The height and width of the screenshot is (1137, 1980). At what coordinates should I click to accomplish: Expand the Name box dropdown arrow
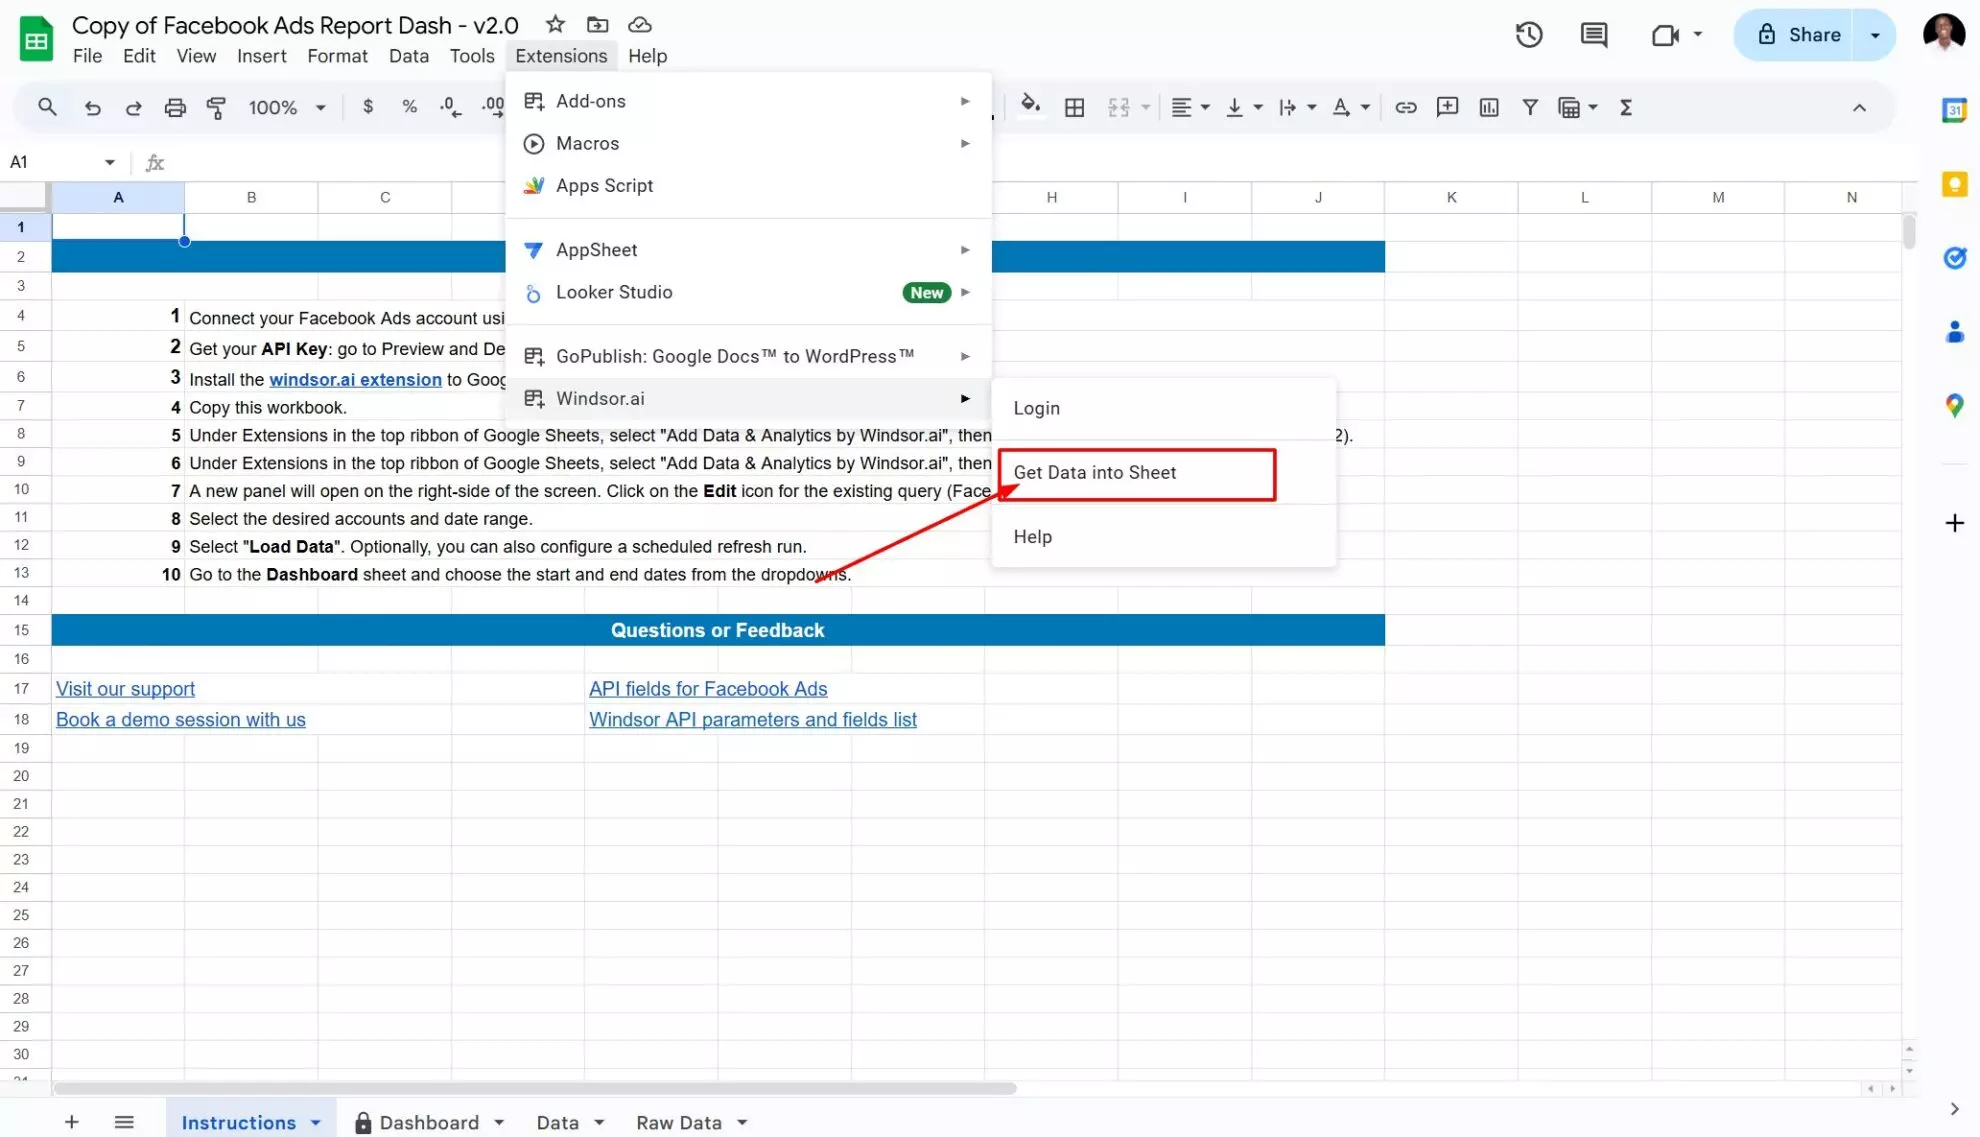109,162
